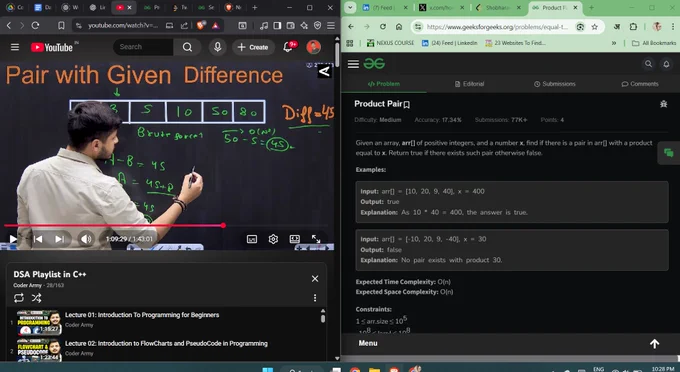The image size is (680, 372).
Task: Toggle full screen on the video
Action: tap(316, 239)
